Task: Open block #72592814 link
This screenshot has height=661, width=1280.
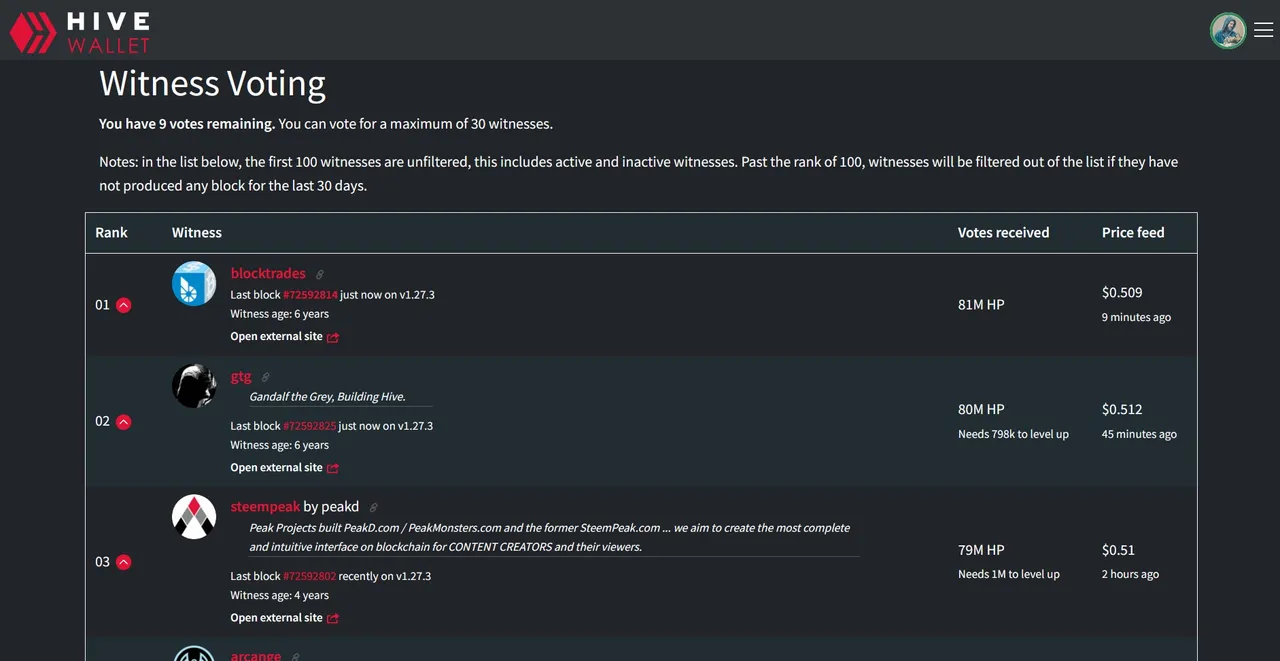Action: point(310,295)
